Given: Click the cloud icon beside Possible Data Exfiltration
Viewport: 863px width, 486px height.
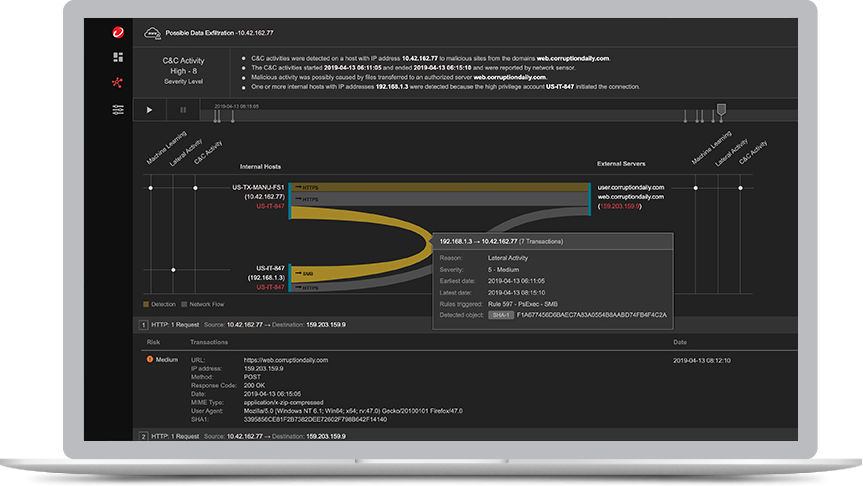Looking at the screenshot, I should [x=153, y=33].
